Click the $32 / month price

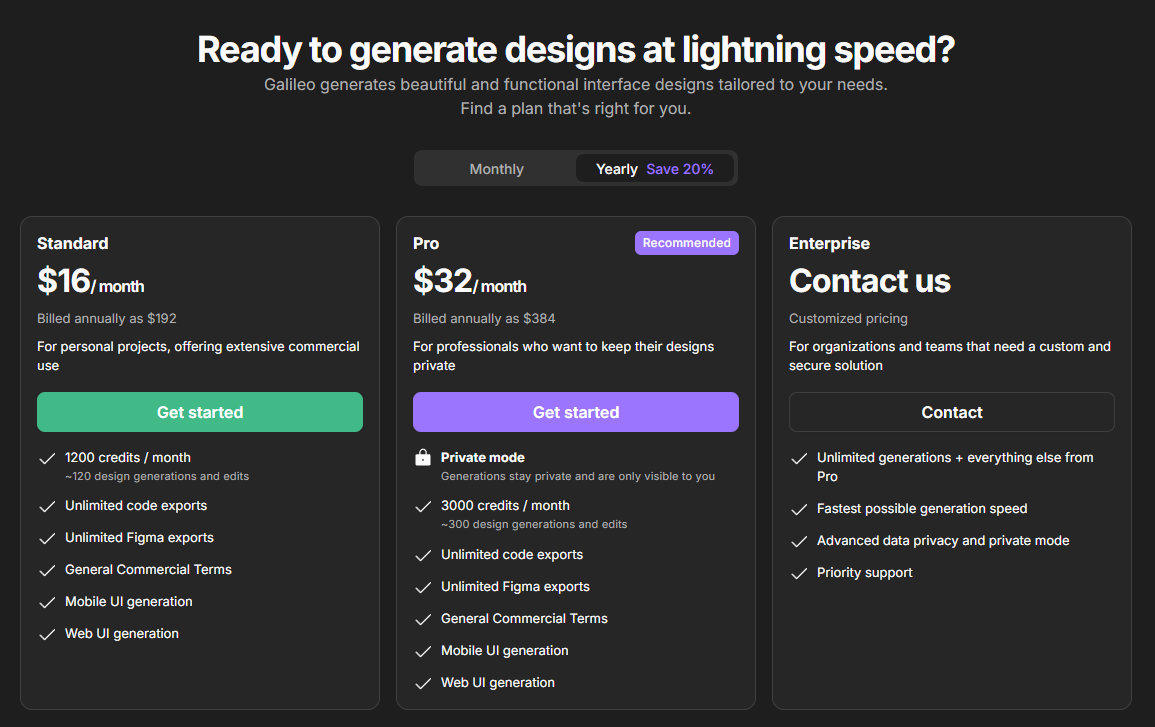tap(469, 282)
